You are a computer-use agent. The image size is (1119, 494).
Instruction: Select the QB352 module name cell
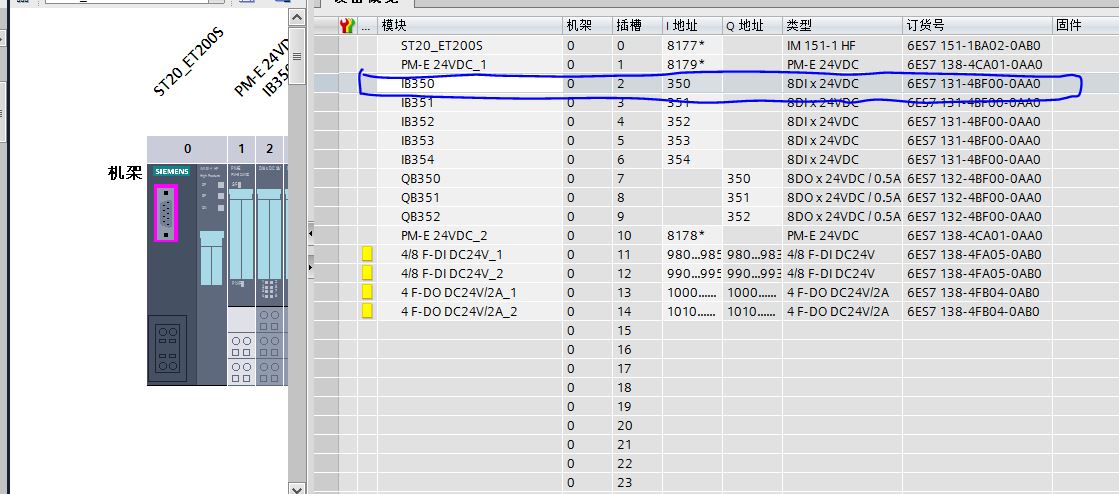pyautogui.click(x=470, y=216)
